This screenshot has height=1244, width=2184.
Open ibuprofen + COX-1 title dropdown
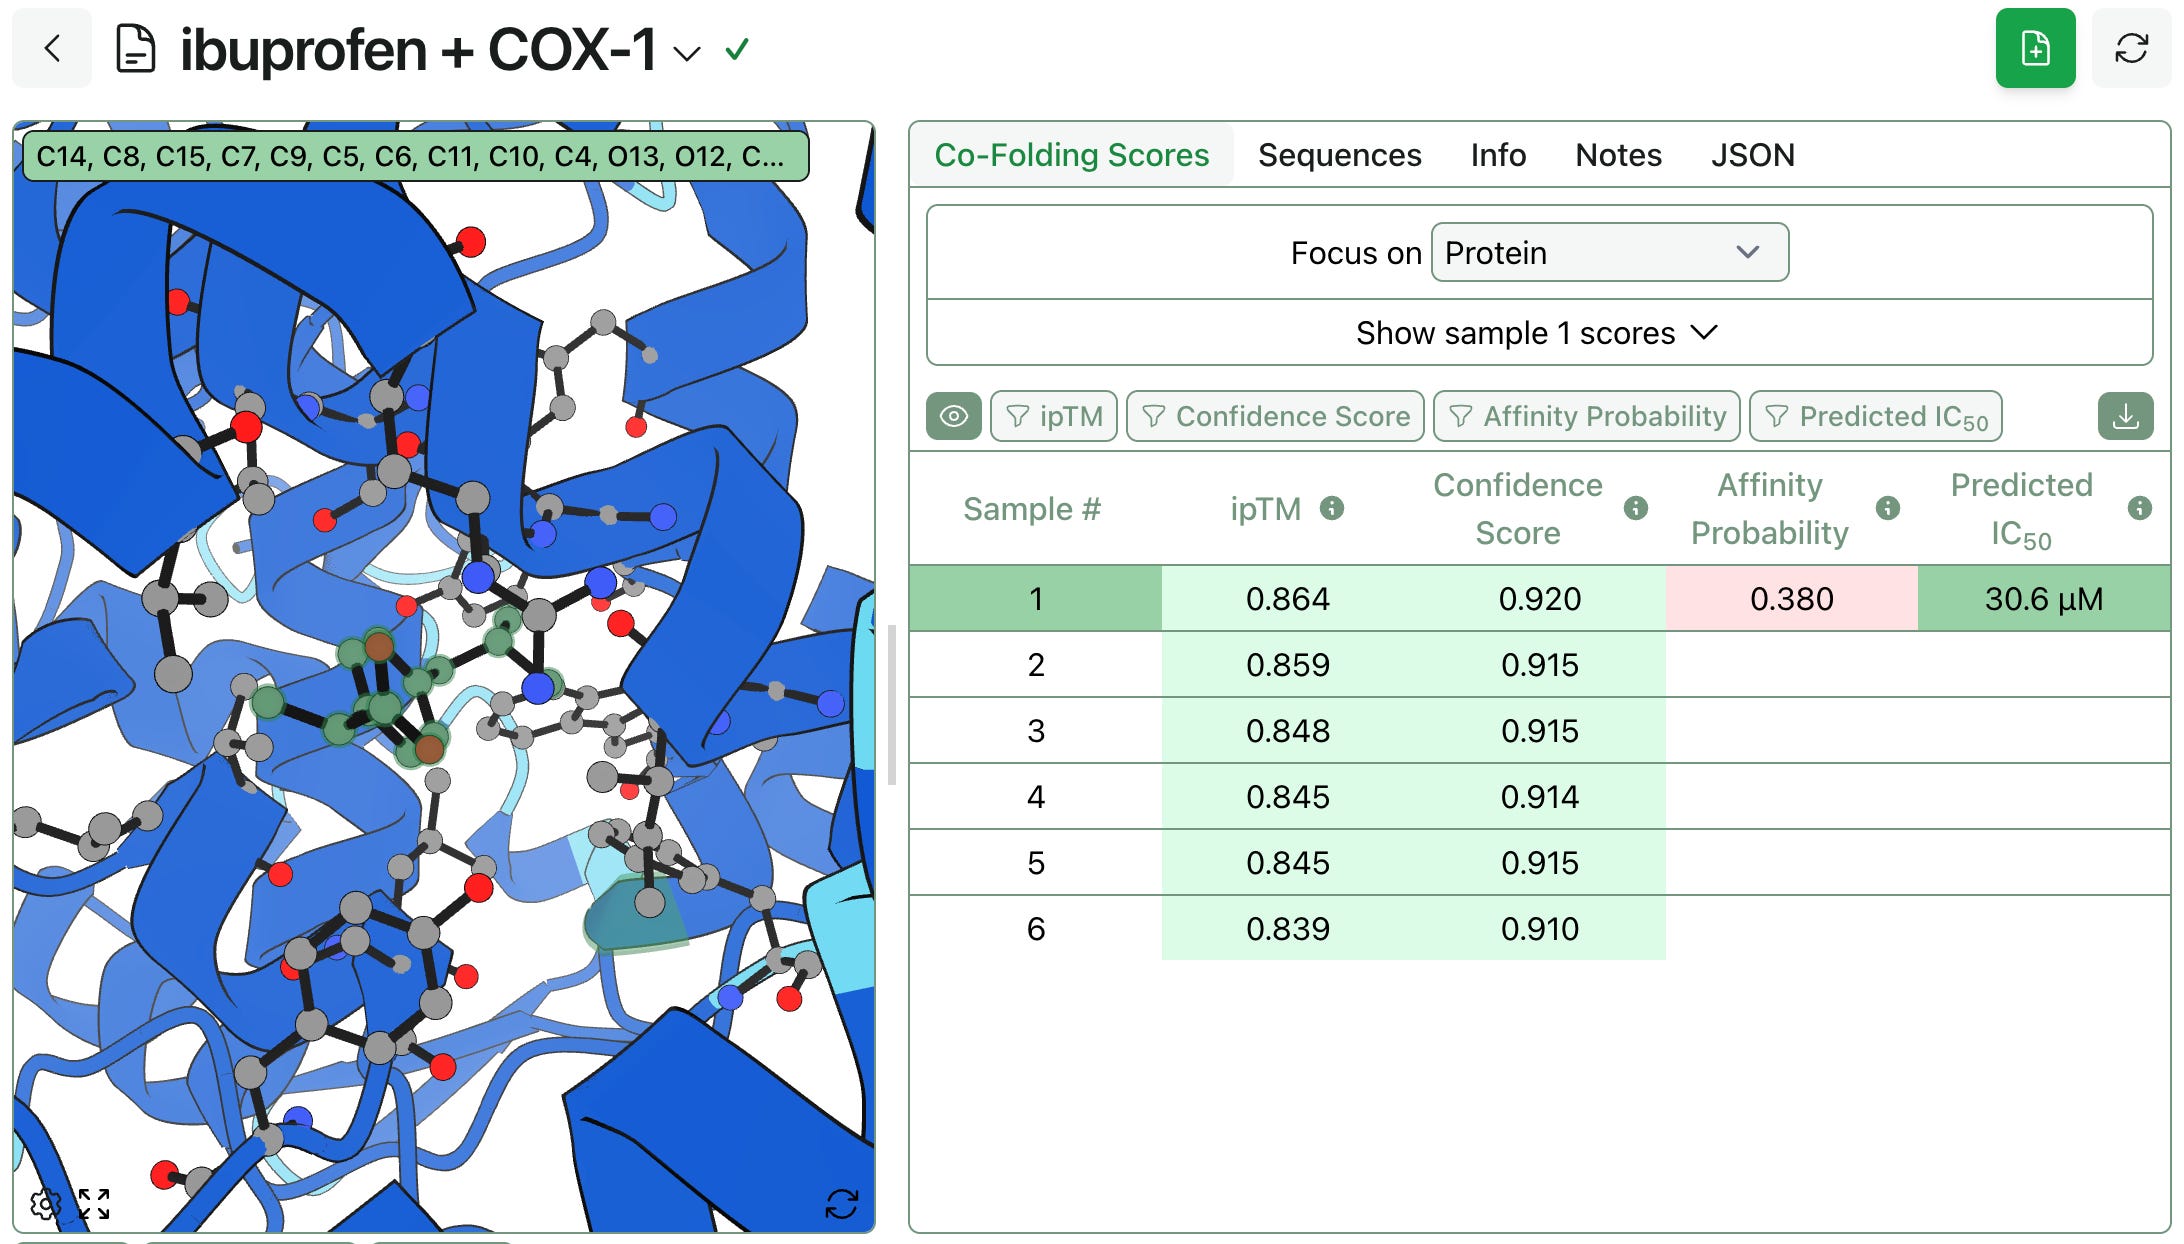(686, 52)
